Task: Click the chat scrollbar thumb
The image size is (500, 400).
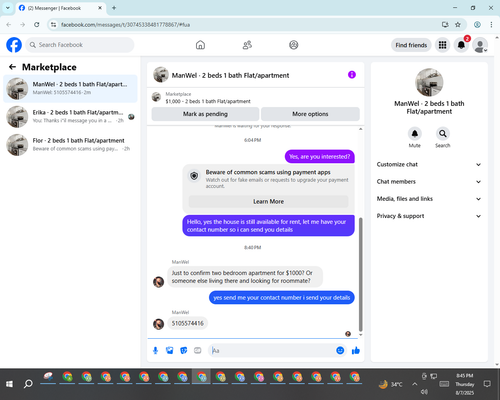Action: [x=360, y=274]
